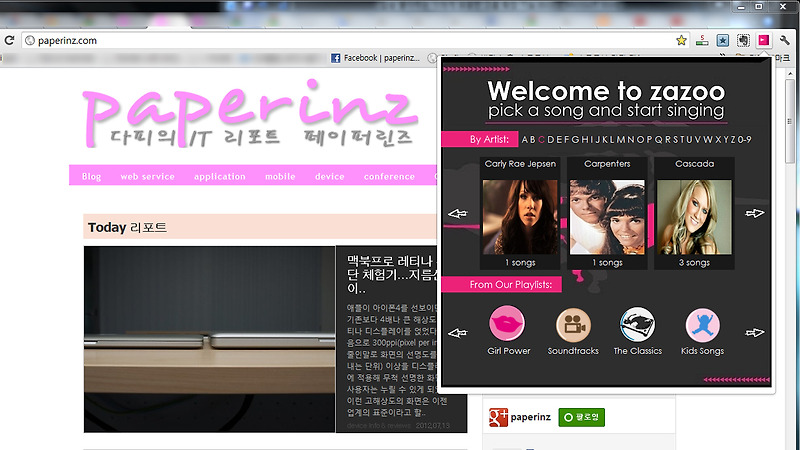The image size is (800, 450).
Task: Select the Carpenters artist photo
Action: (607, 217)
